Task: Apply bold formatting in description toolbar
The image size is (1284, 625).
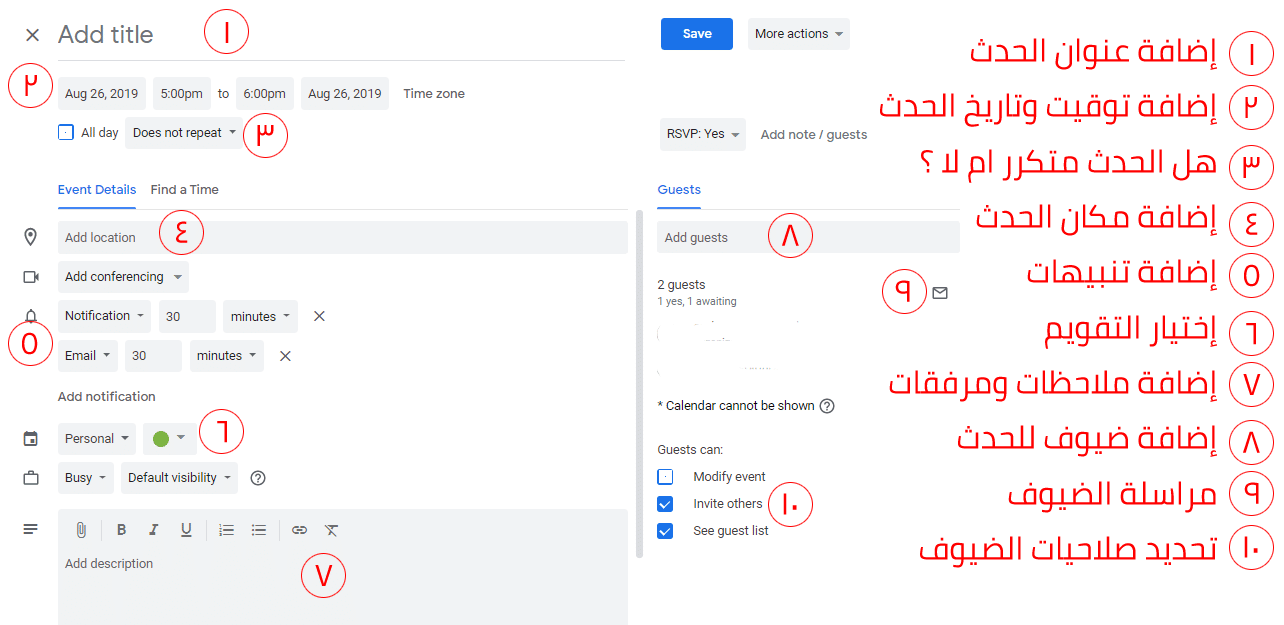Action: click(121, 530)
